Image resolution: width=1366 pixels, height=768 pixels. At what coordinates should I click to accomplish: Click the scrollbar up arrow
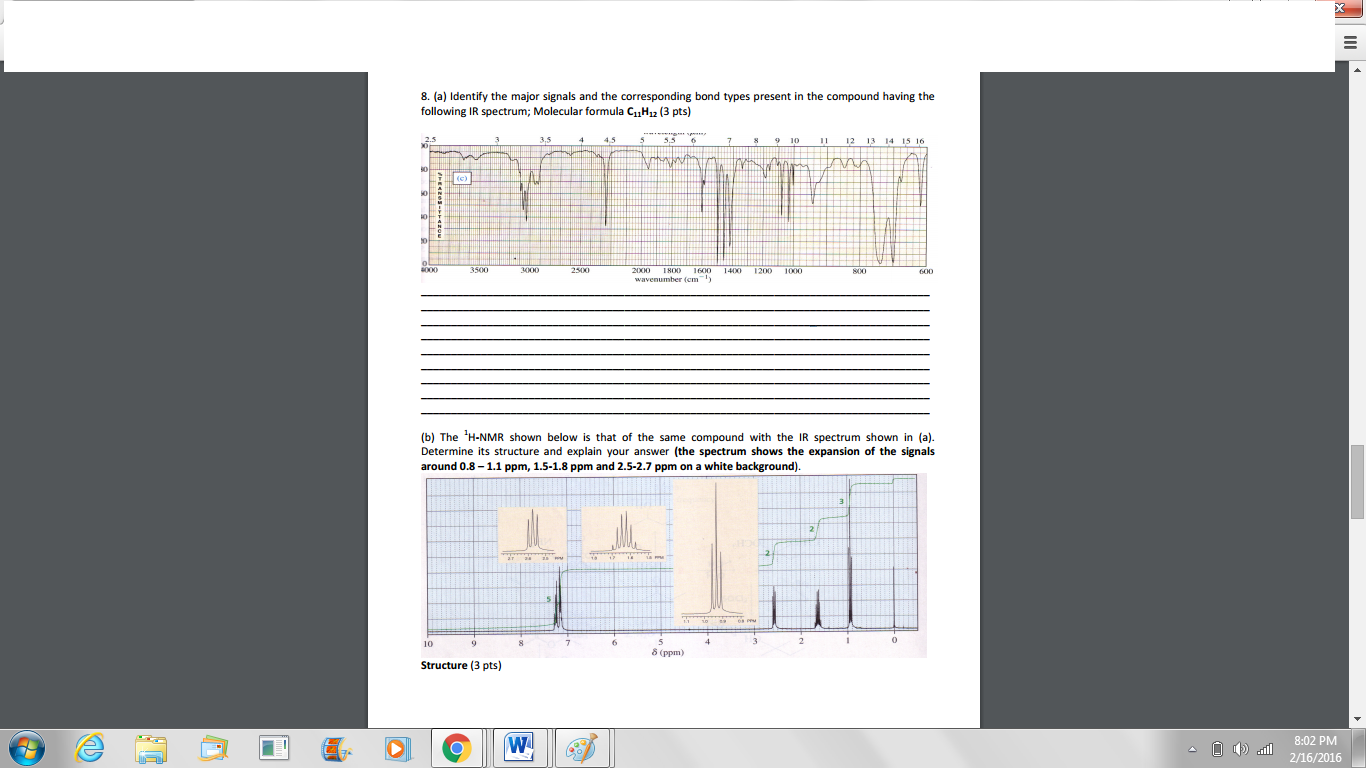(x=1357, y=69)
